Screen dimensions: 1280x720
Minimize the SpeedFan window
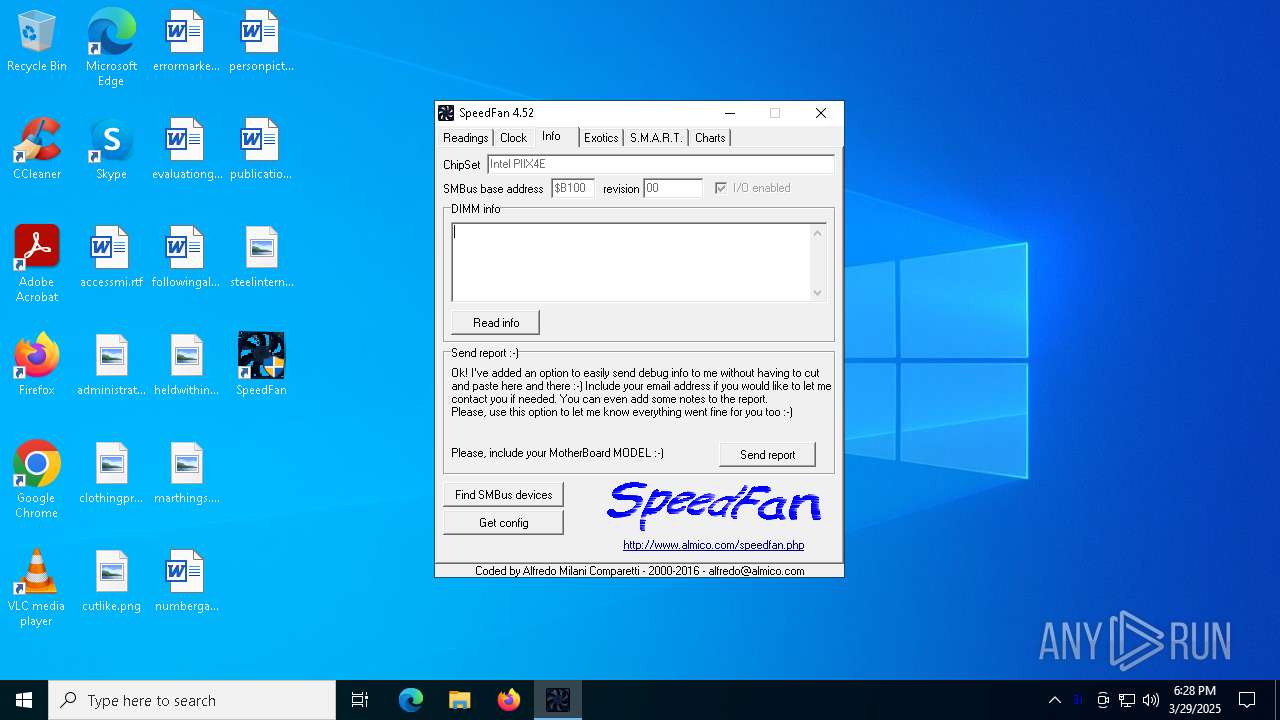(x=730, y=113)
